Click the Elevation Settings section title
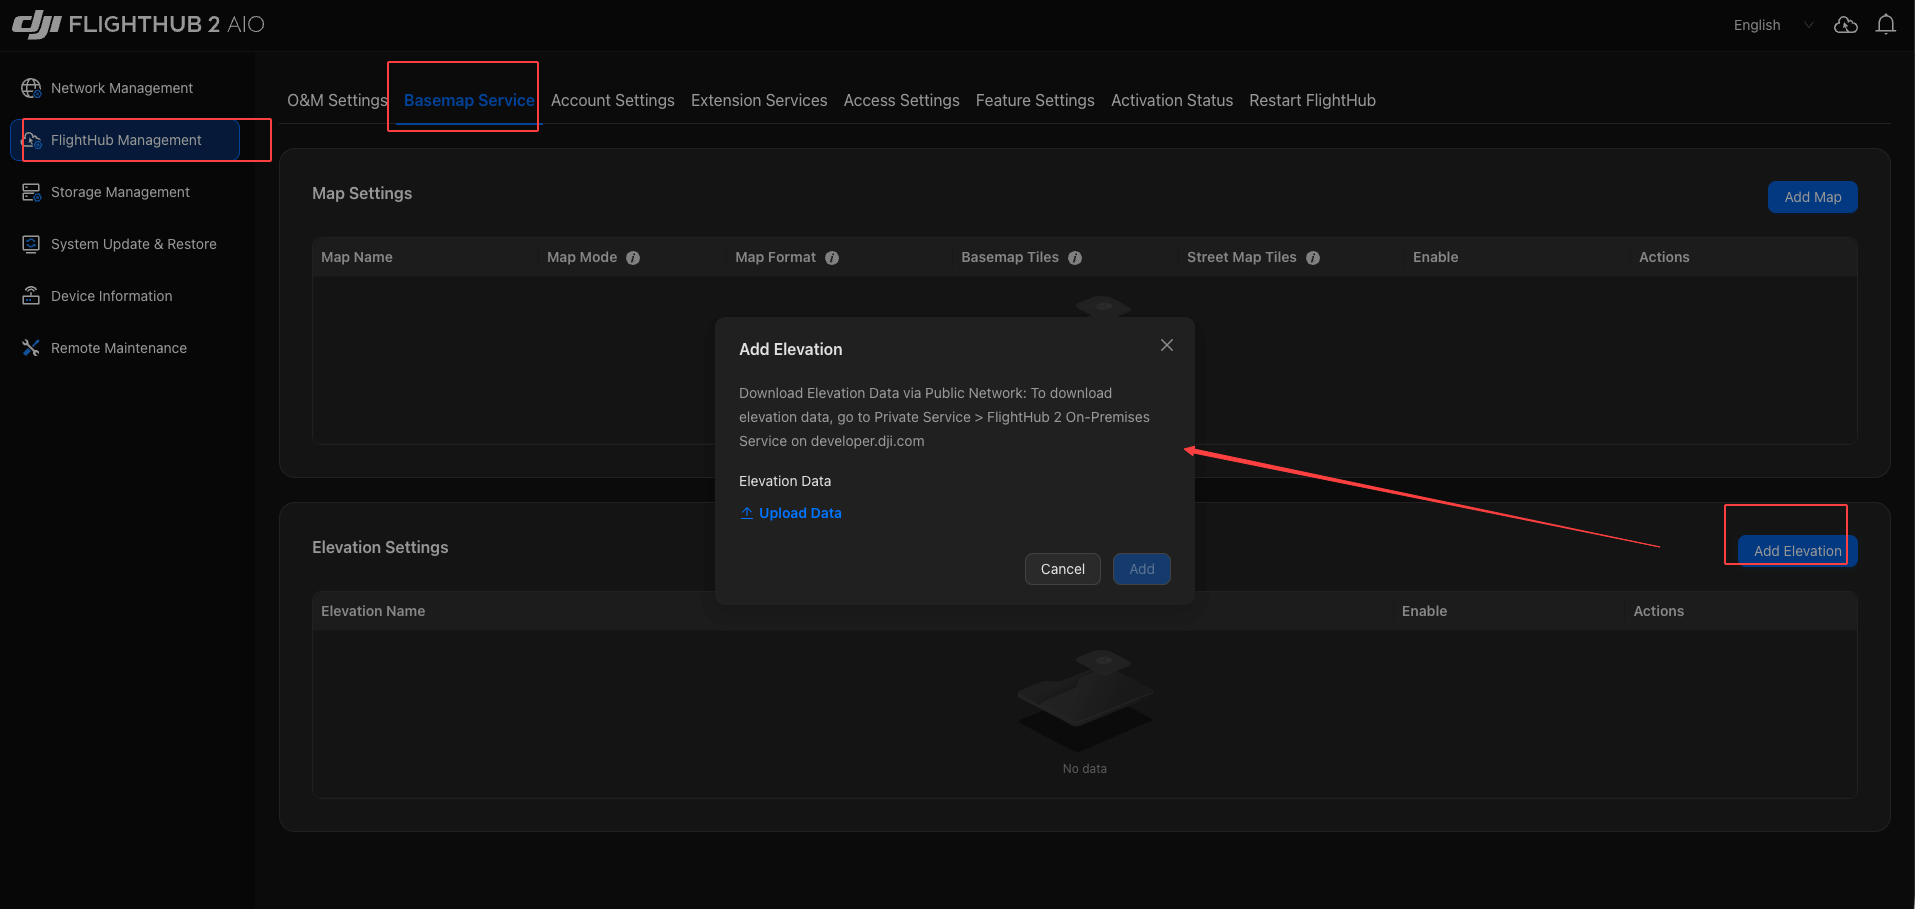This screenshot has width=1915, height=909. coord(380,547)
